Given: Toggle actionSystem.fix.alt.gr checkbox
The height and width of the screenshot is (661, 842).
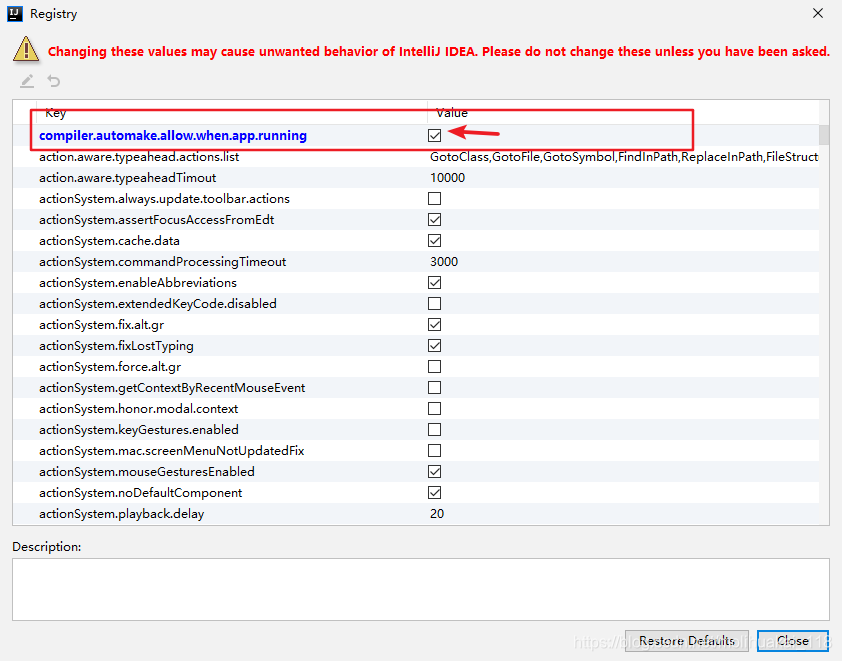Looking at the screenshot, I should click(x=434, y=324).
